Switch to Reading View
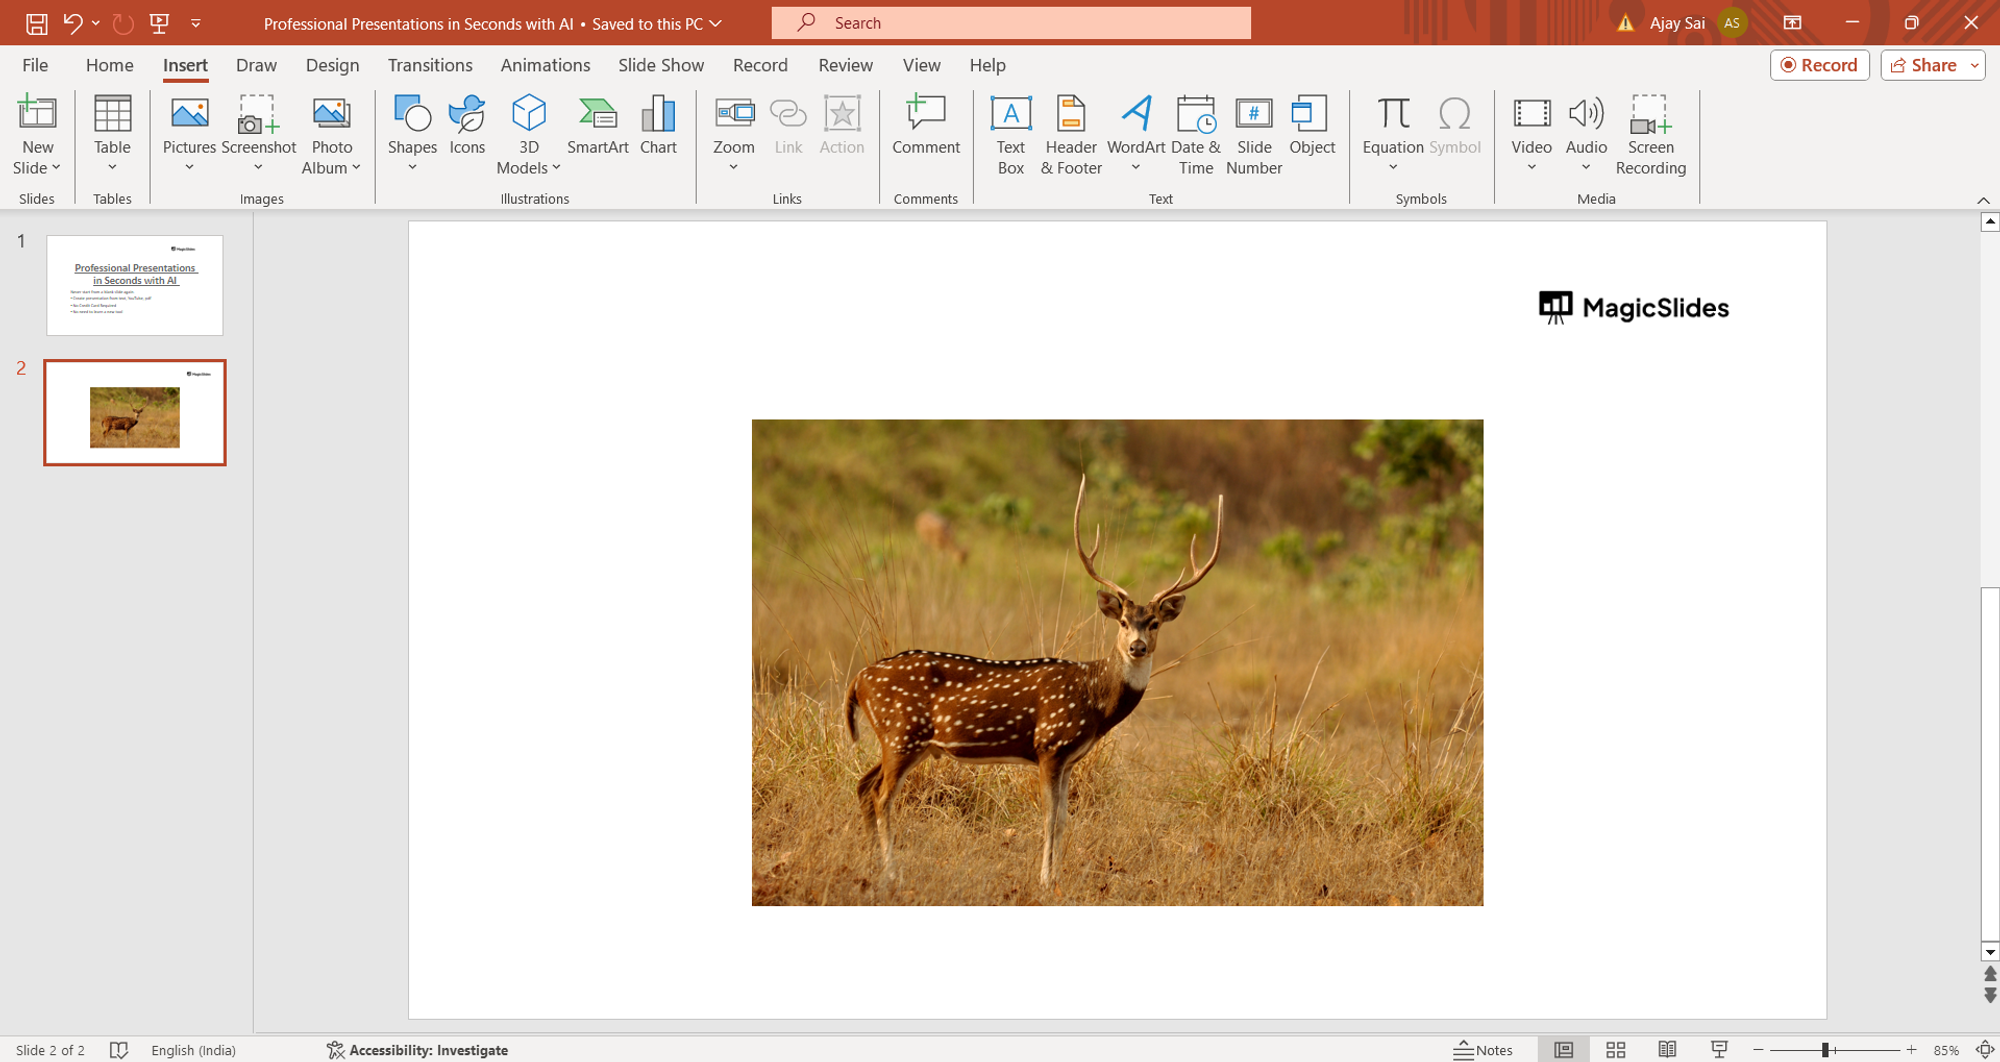Image resolution: width=2000 pixels, height=1062 pixels. 1667,1050
